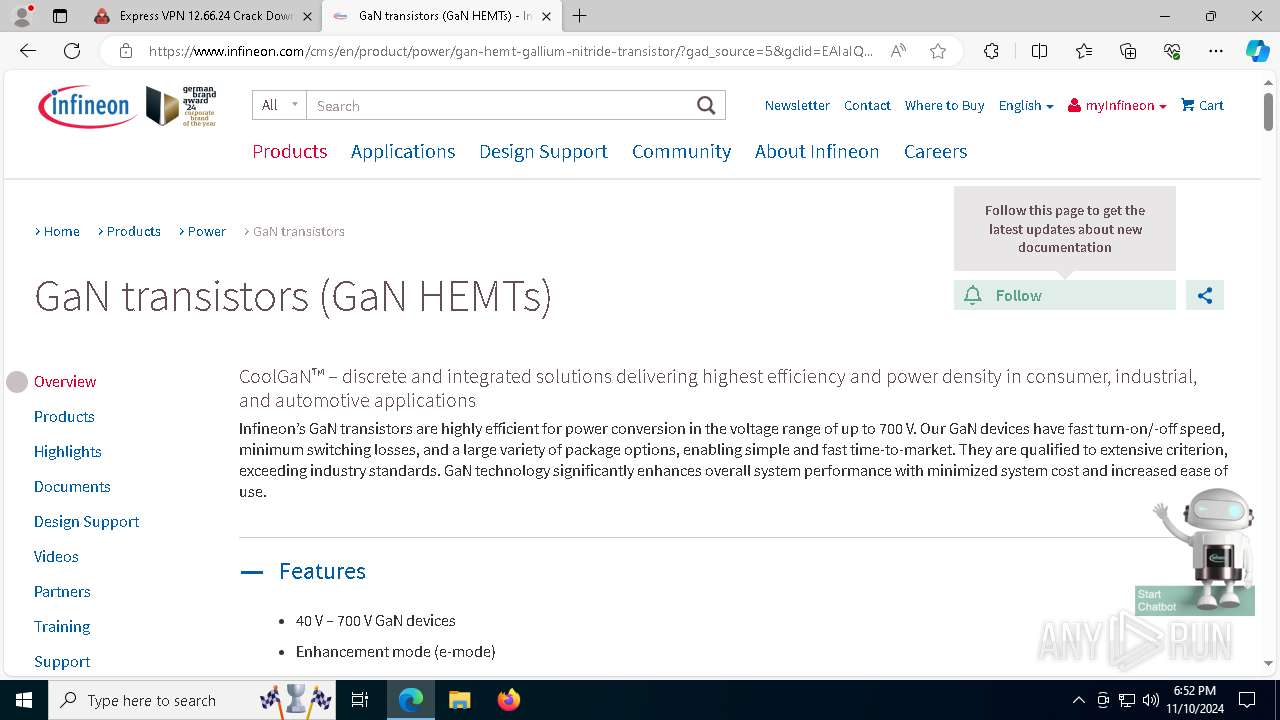Open the Applications menu
The height and width of the screenshot is (720, 1280).
click(403, 151)
